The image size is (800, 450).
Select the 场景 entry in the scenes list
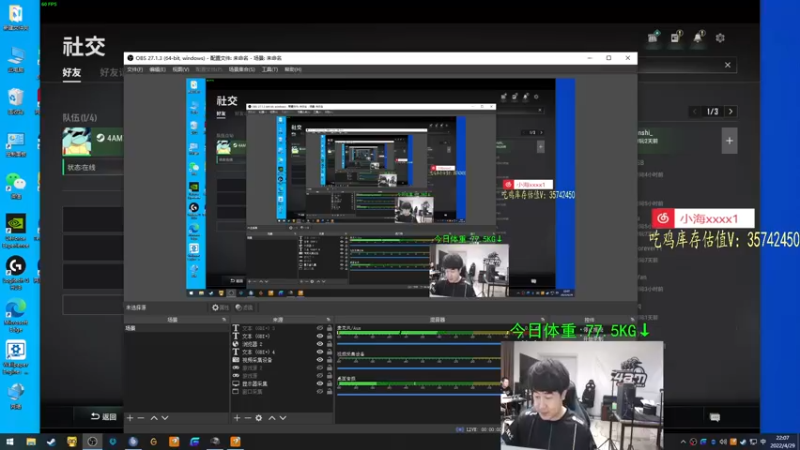tap(177, 328)
